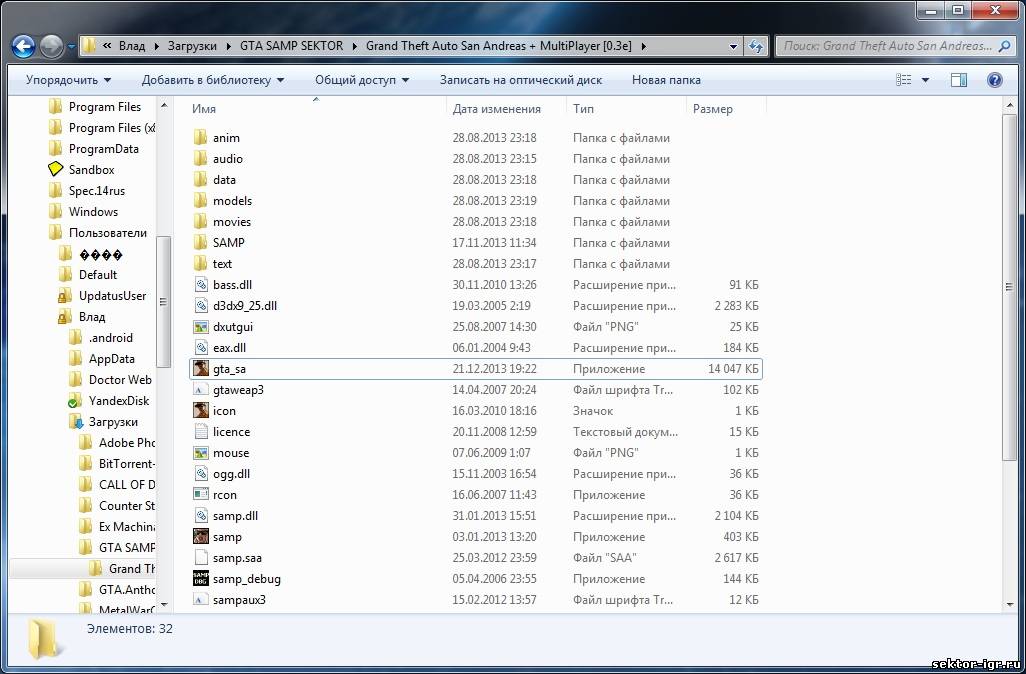This screenshot has width=1026, height=674.
Task: Select the text folder icon
Action: pos(201,264)
